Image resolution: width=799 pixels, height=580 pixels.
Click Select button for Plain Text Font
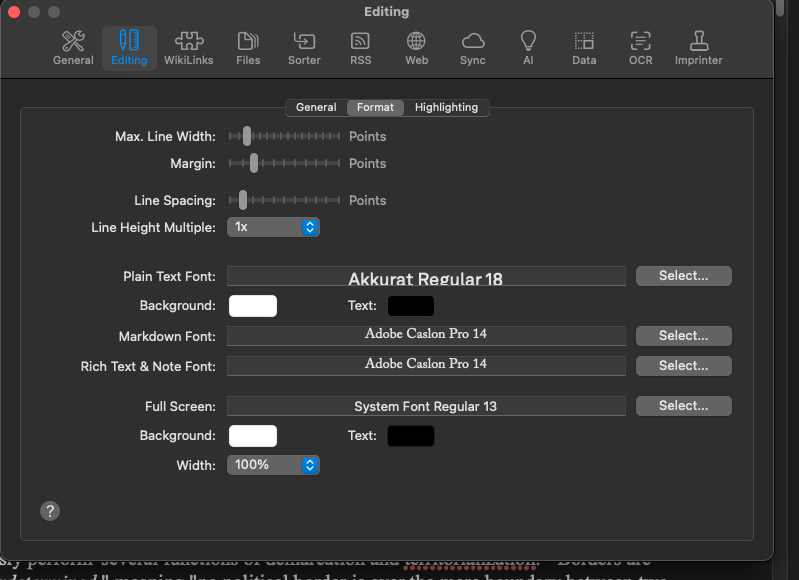click(x=683, y=276)
